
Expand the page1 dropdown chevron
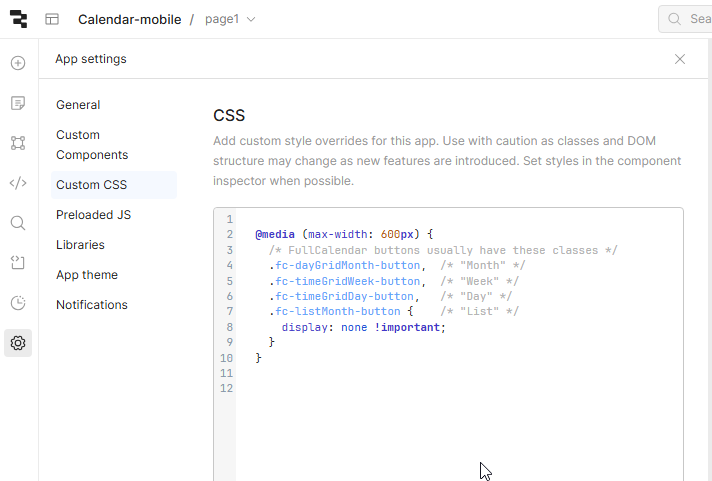251,20
